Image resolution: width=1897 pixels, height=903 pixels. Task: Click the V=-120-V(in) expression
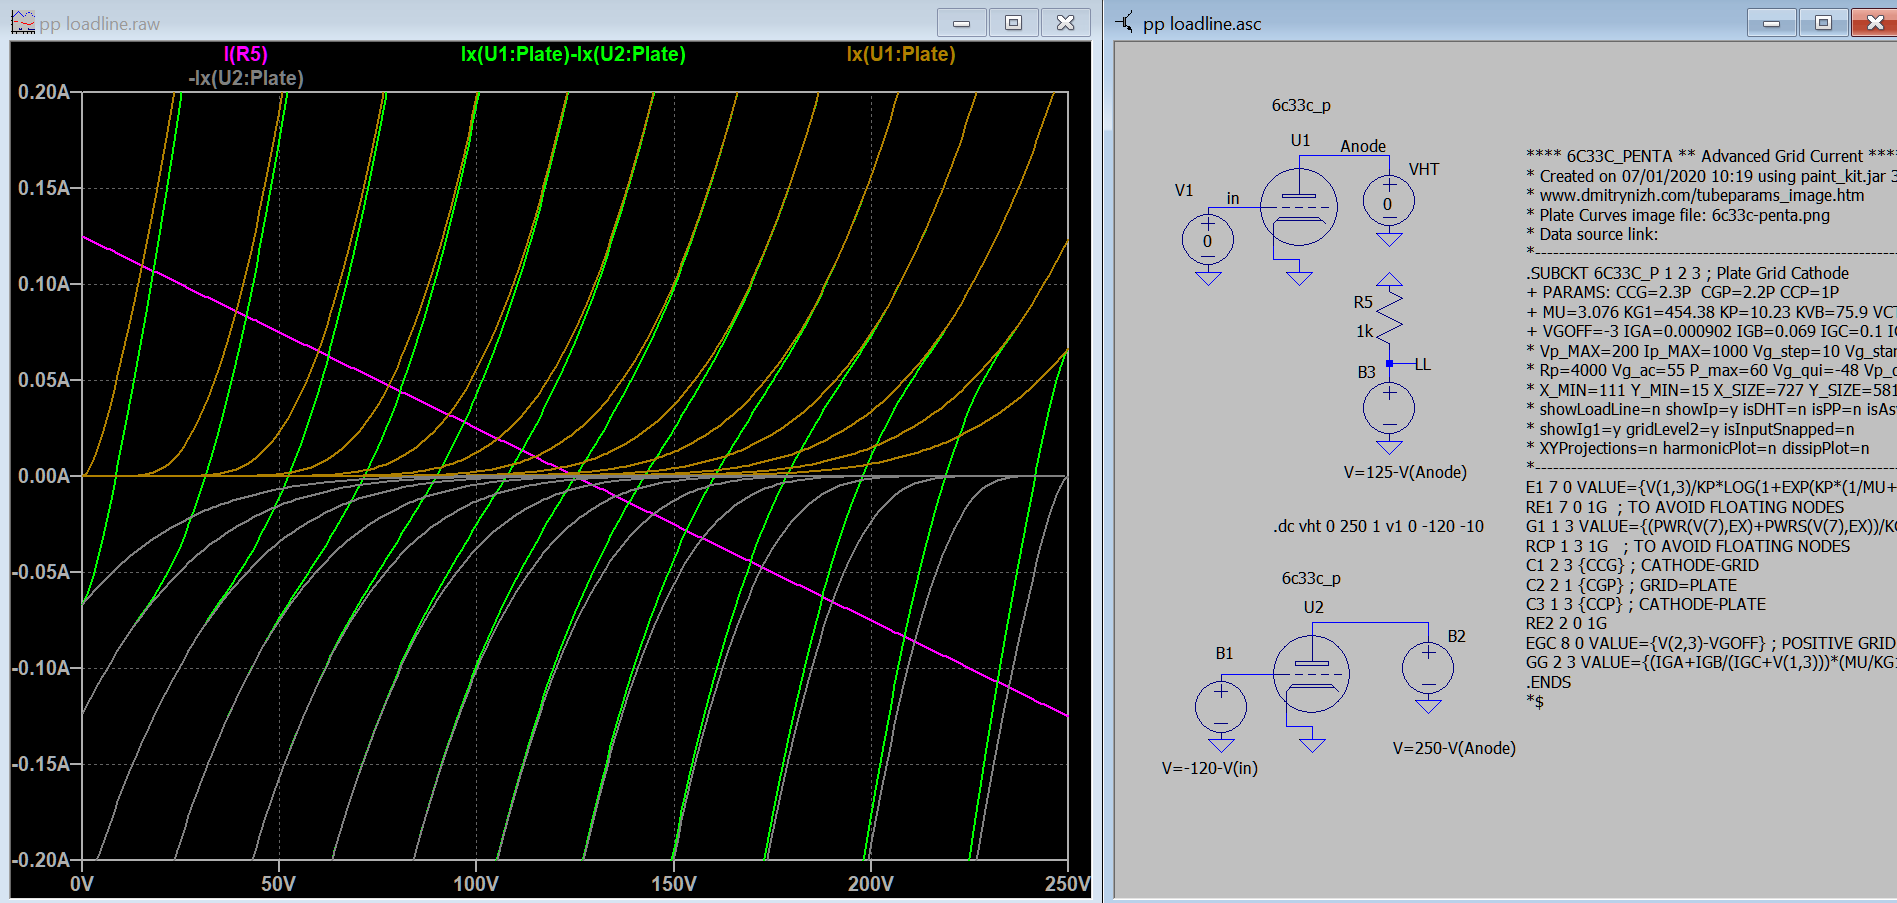coord(1210,768)
